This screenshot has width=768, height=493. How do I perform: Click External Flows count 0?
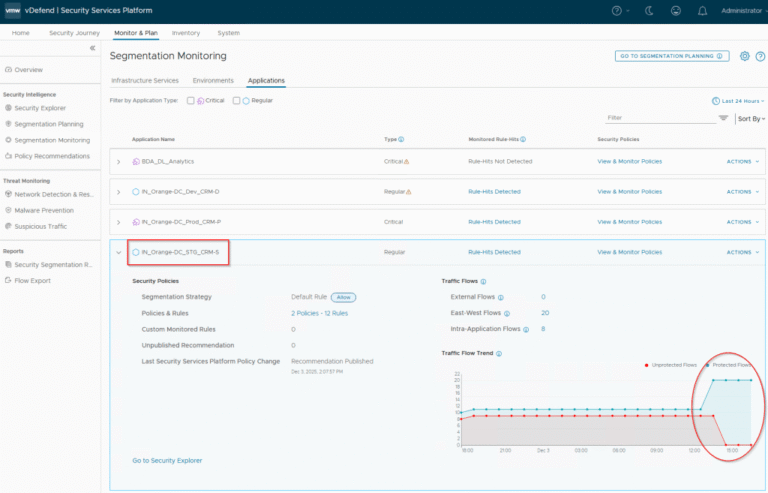tap(543, 297)
